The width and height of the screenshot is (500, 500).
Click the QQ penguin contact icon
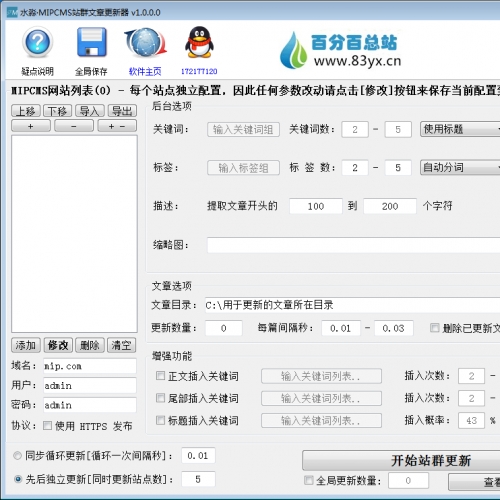click(199, 42)
